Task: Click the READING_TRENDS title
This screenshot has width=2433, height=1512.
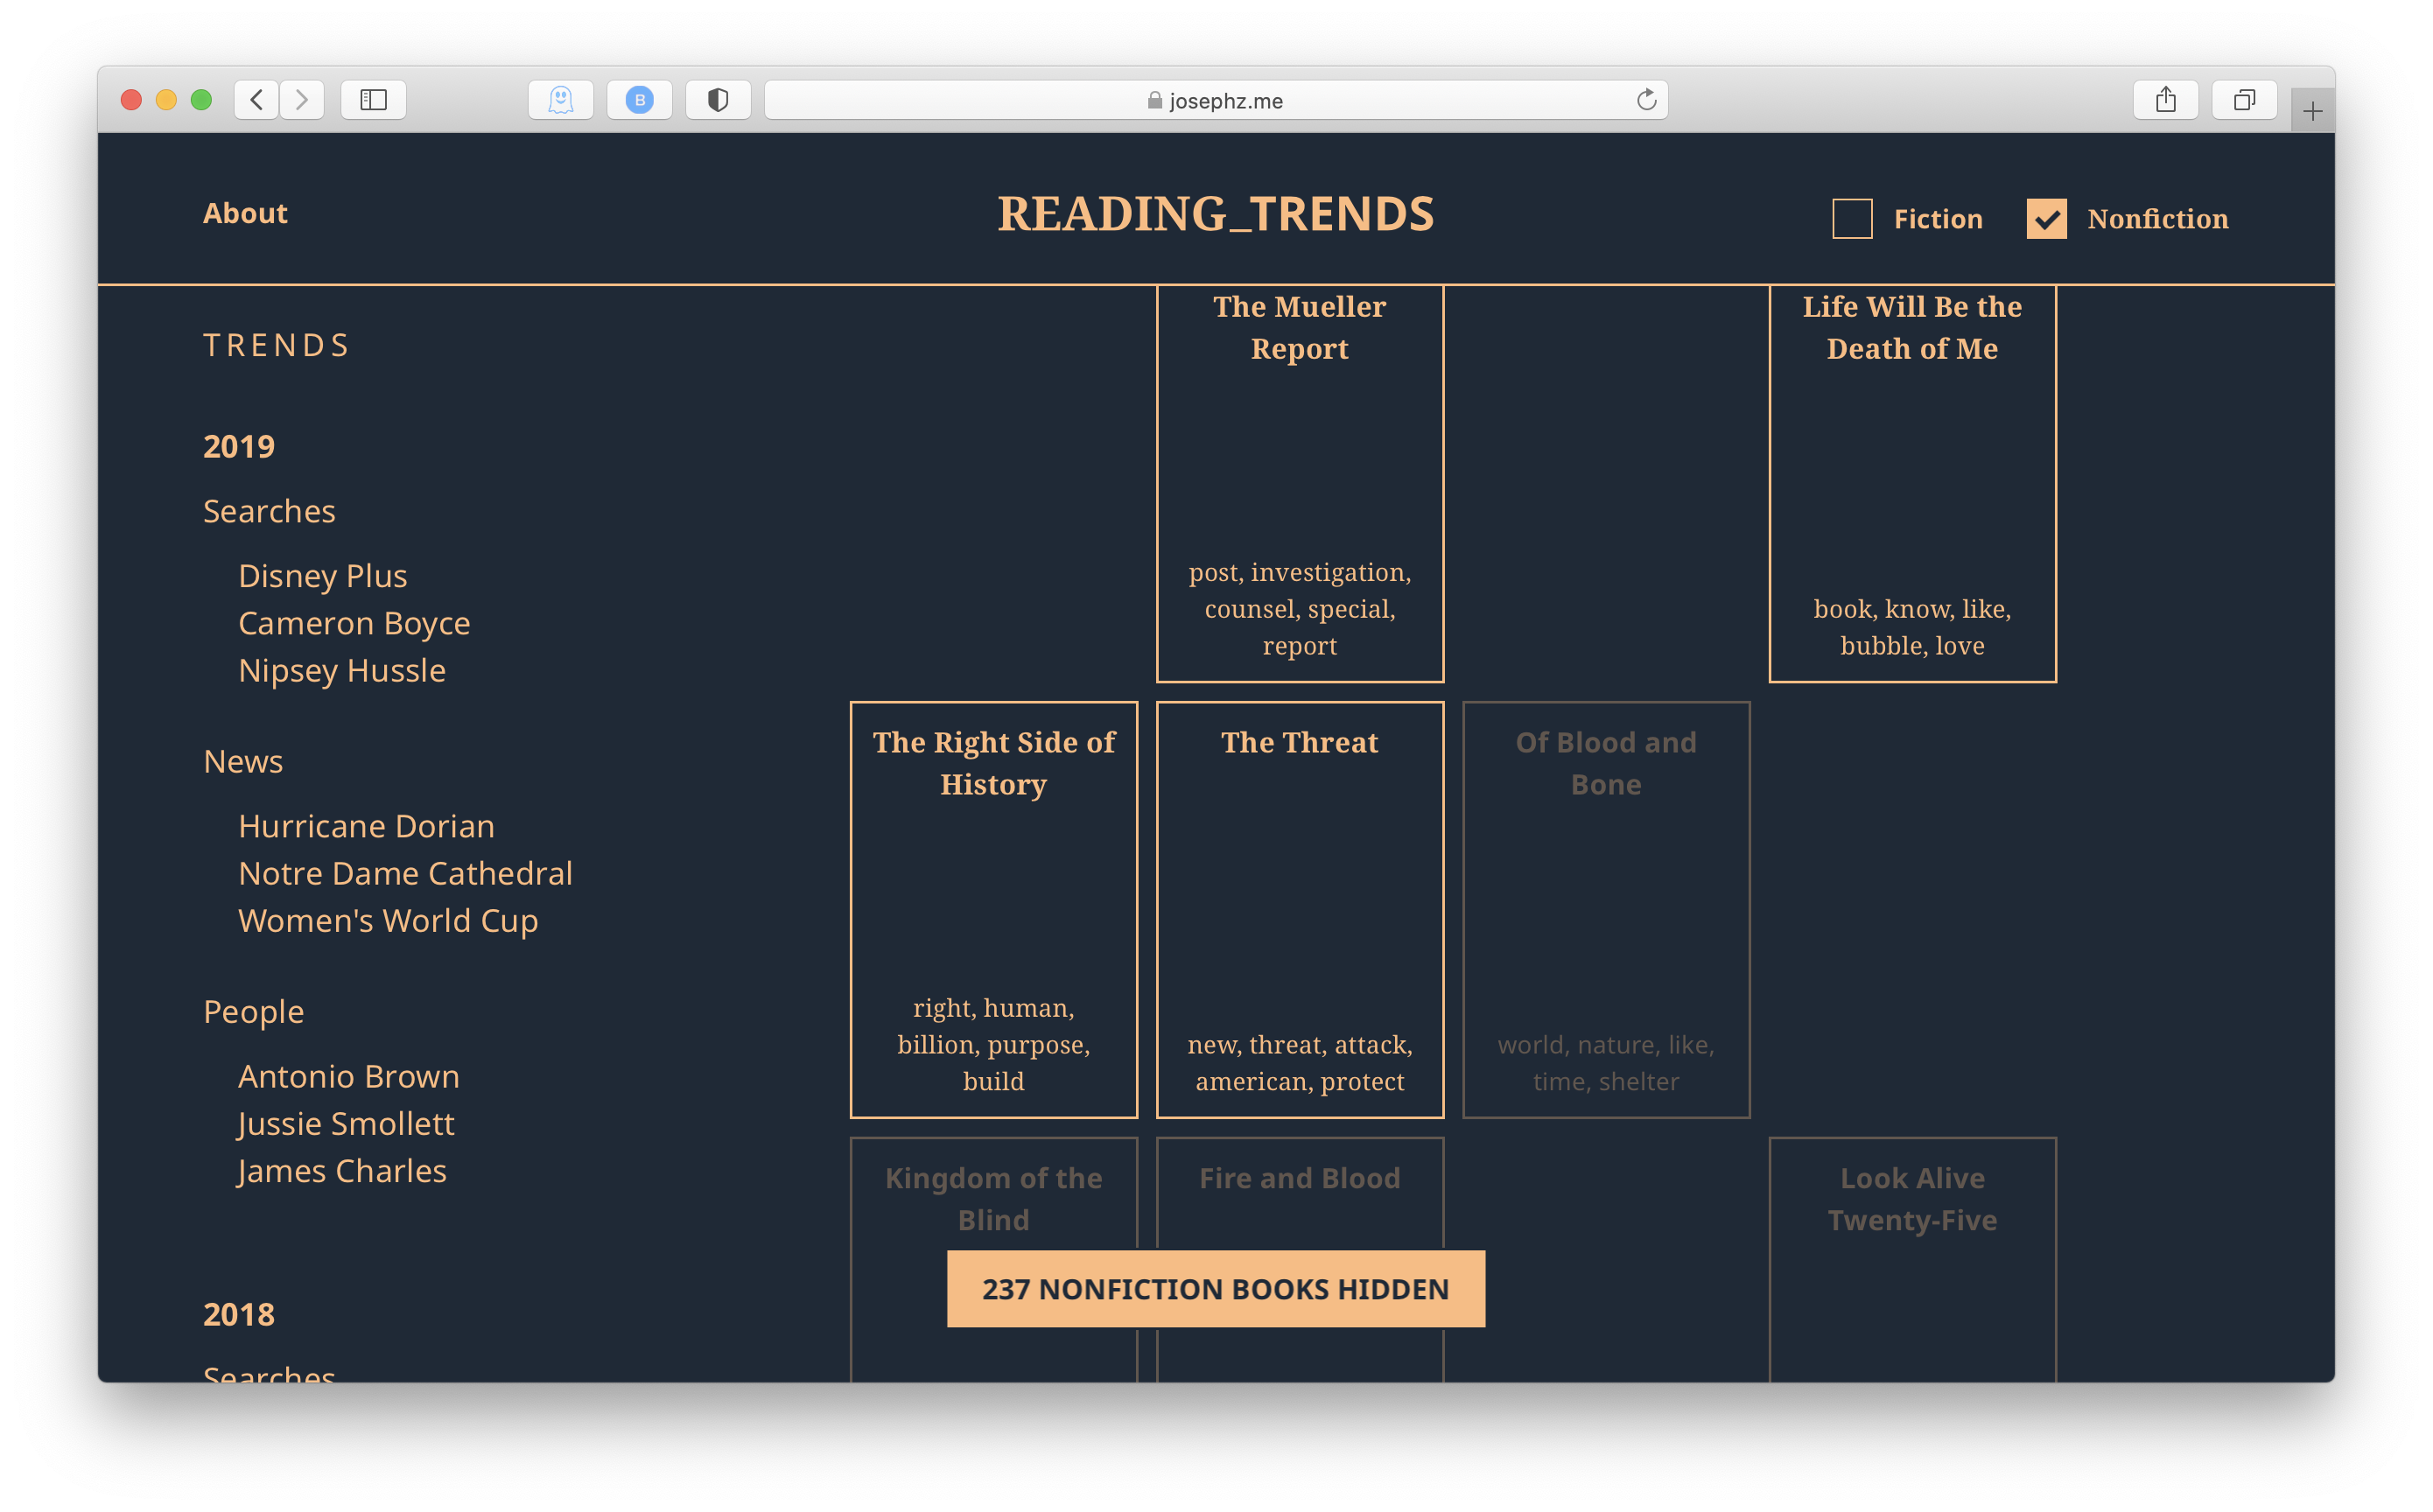Action: [x=1216, y=214]
